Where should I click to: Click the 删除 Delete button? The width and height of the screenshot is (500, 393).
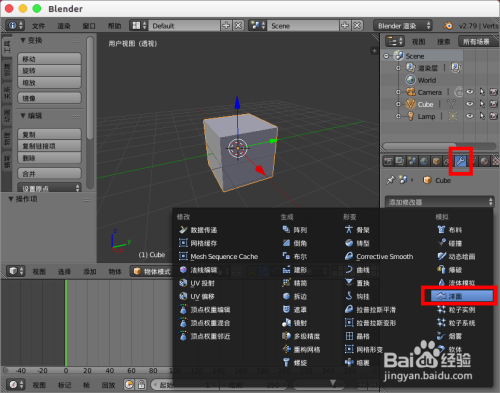(49, 158)
